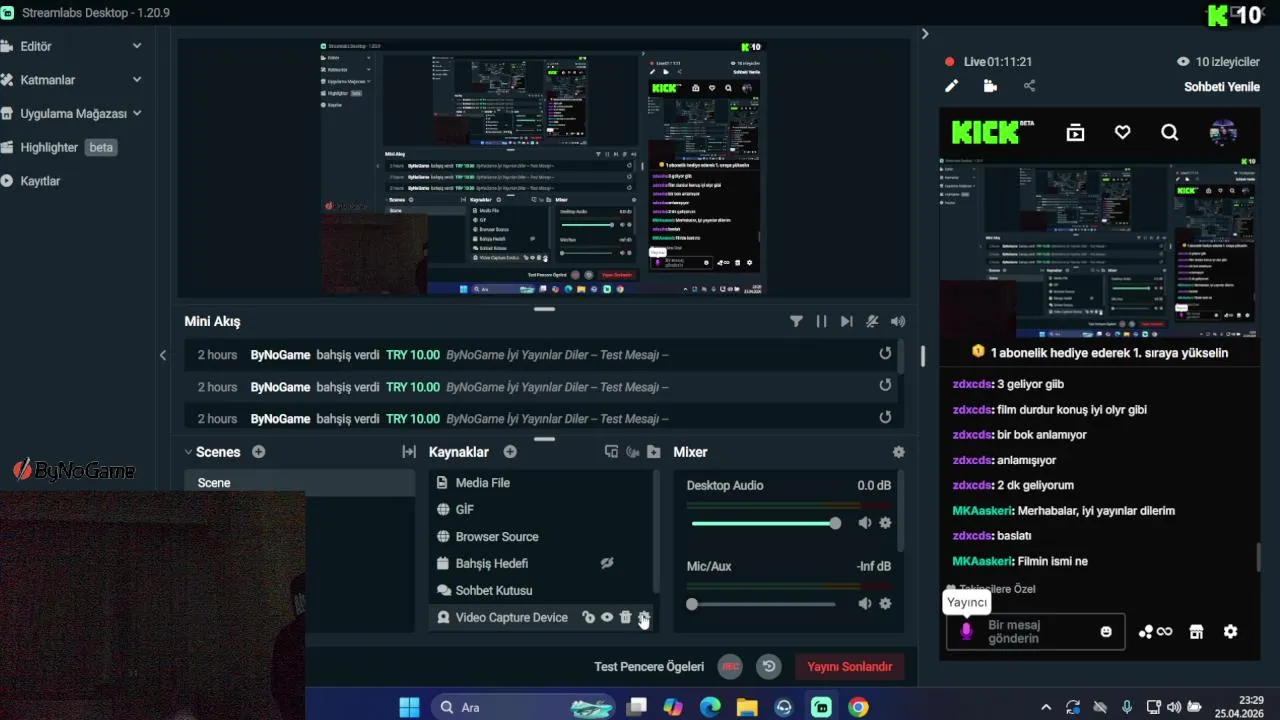Click the Bir mesaj gönderin chat input
Viewport: 1280px width, 720px height.
[1035, 632]
